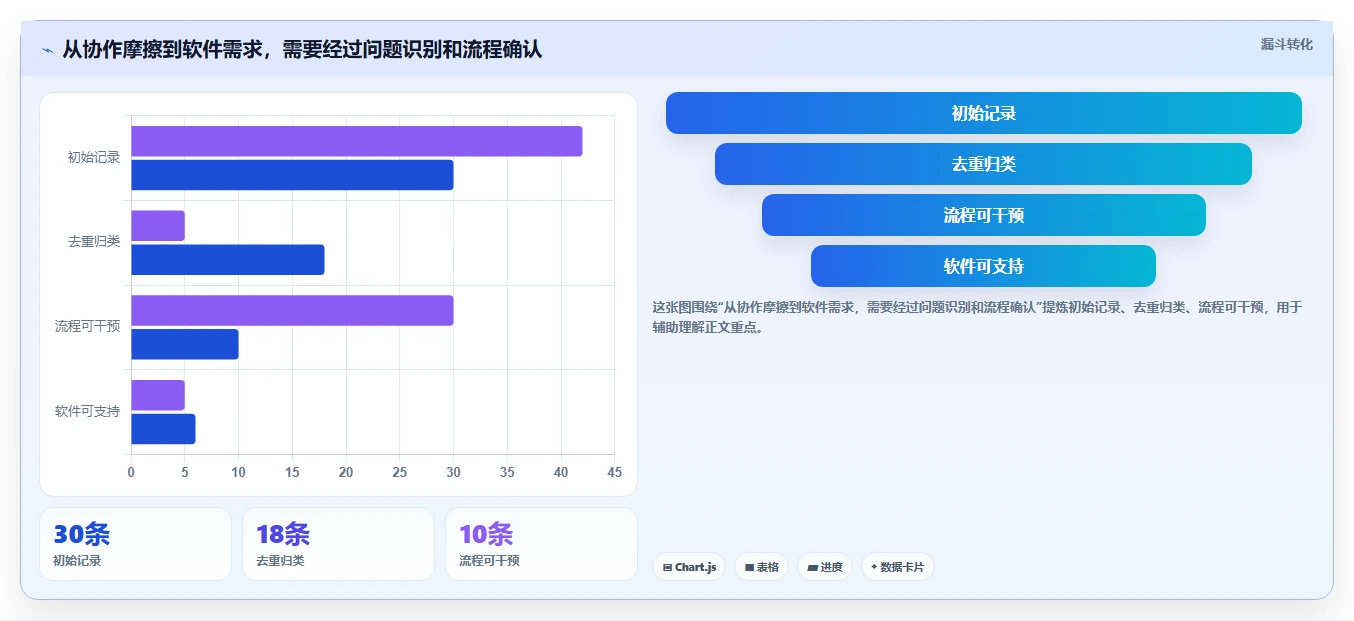Click the purple 流程可干预 bar in chart

(x=292, y=310)
